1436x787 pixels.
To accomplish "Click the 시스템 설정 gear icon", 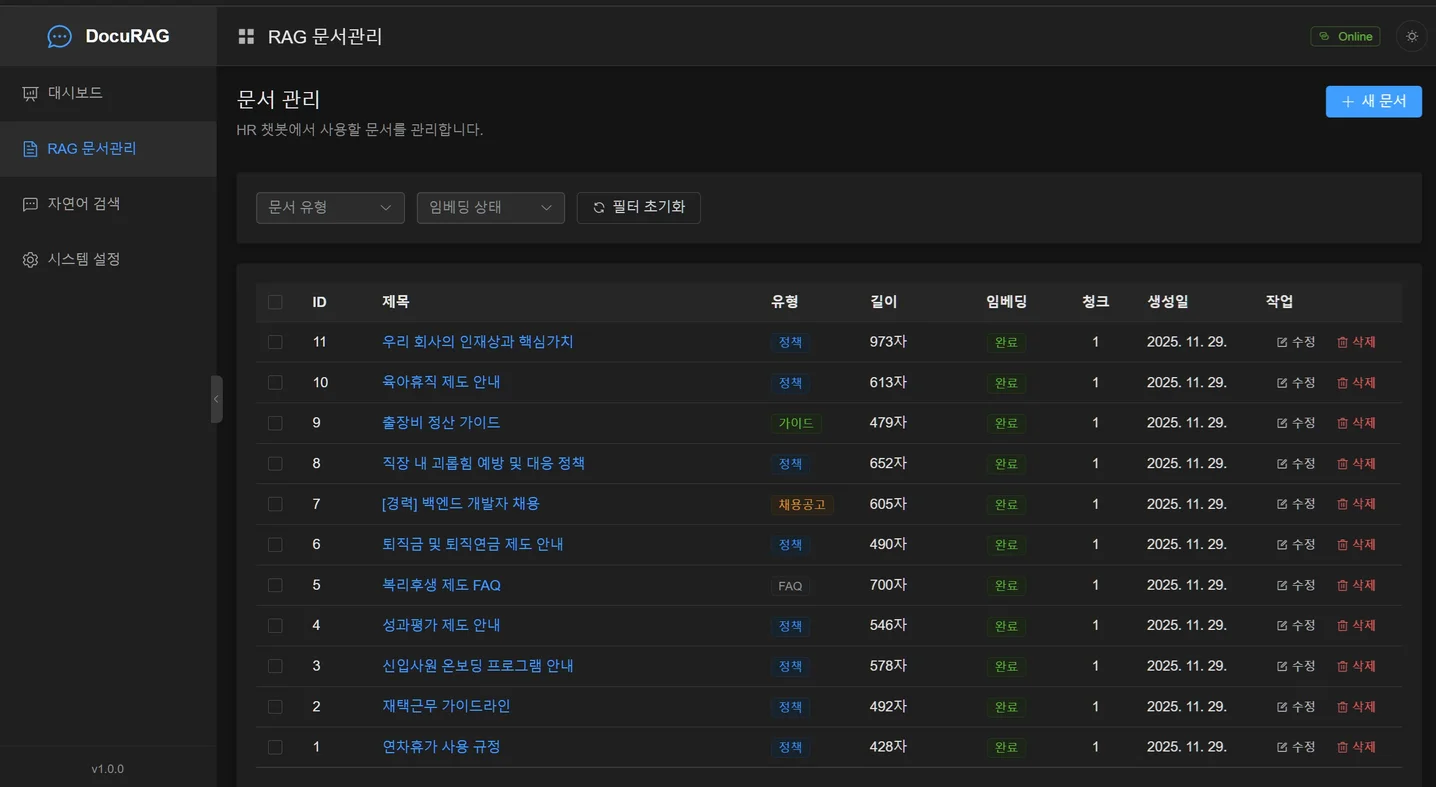I will (30, 259).
